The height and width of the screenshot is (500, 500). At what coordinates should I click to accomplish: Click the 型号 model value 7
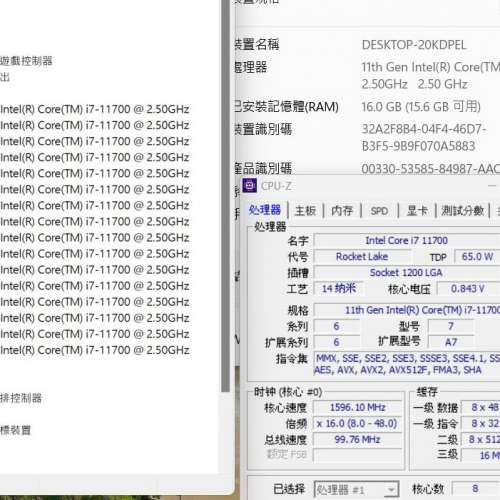(451, 326)
